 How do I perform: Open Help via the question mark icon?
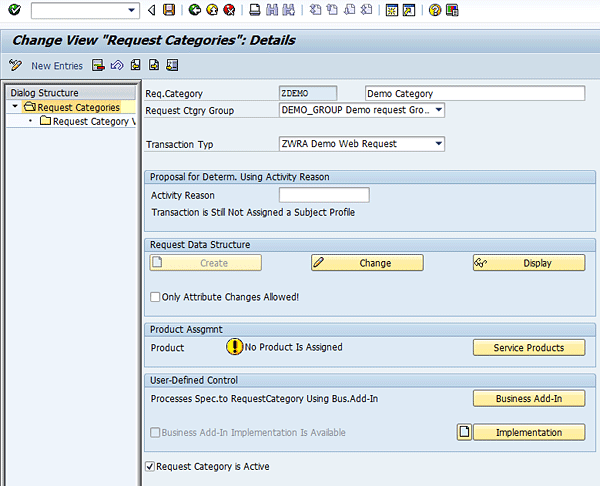(x=435, y=10)
